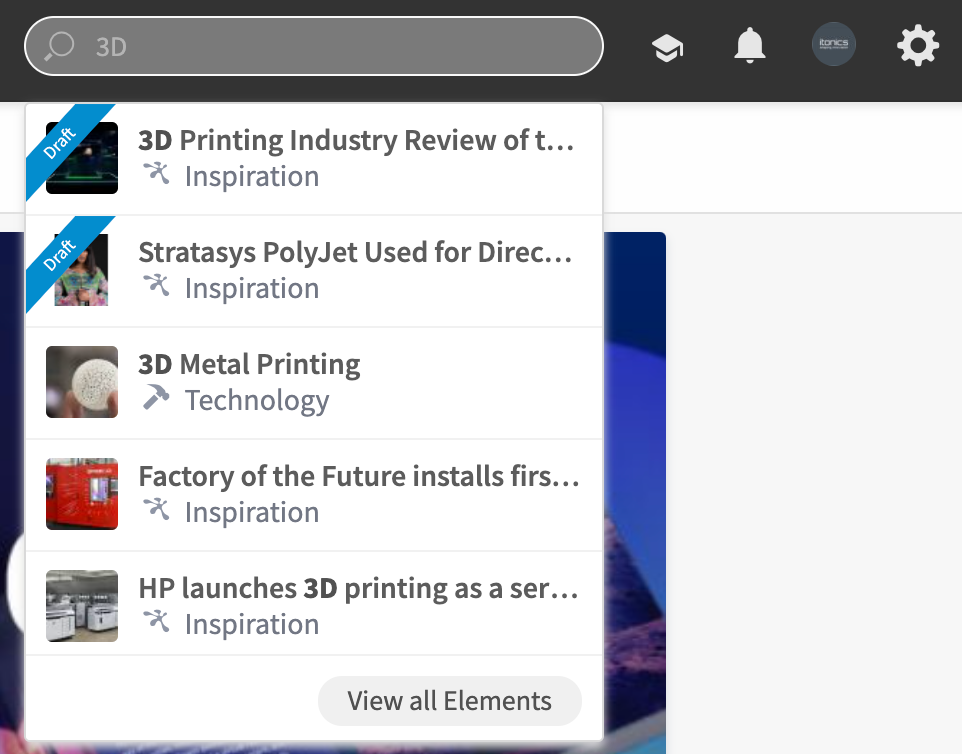Open the notifications bell
The width and height of the screenshot is (962, 754).
(x=750, y=46)
